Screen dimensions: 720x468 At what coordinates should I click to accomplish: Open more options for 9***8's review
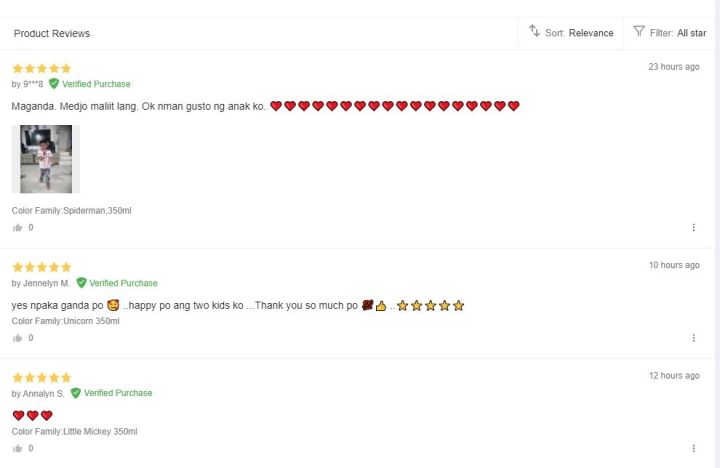click(693, 228)
